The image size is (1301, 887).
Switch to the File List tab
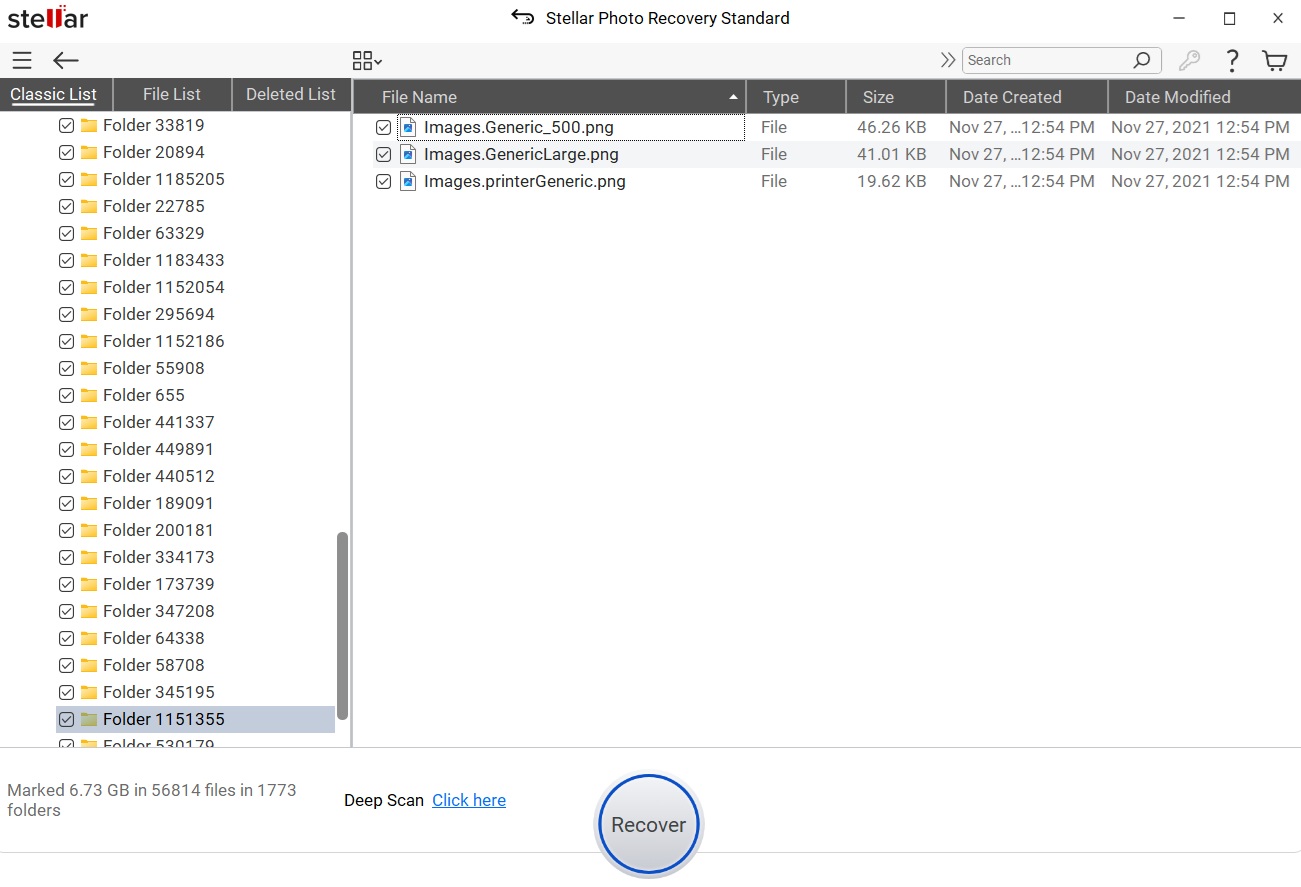172,94
